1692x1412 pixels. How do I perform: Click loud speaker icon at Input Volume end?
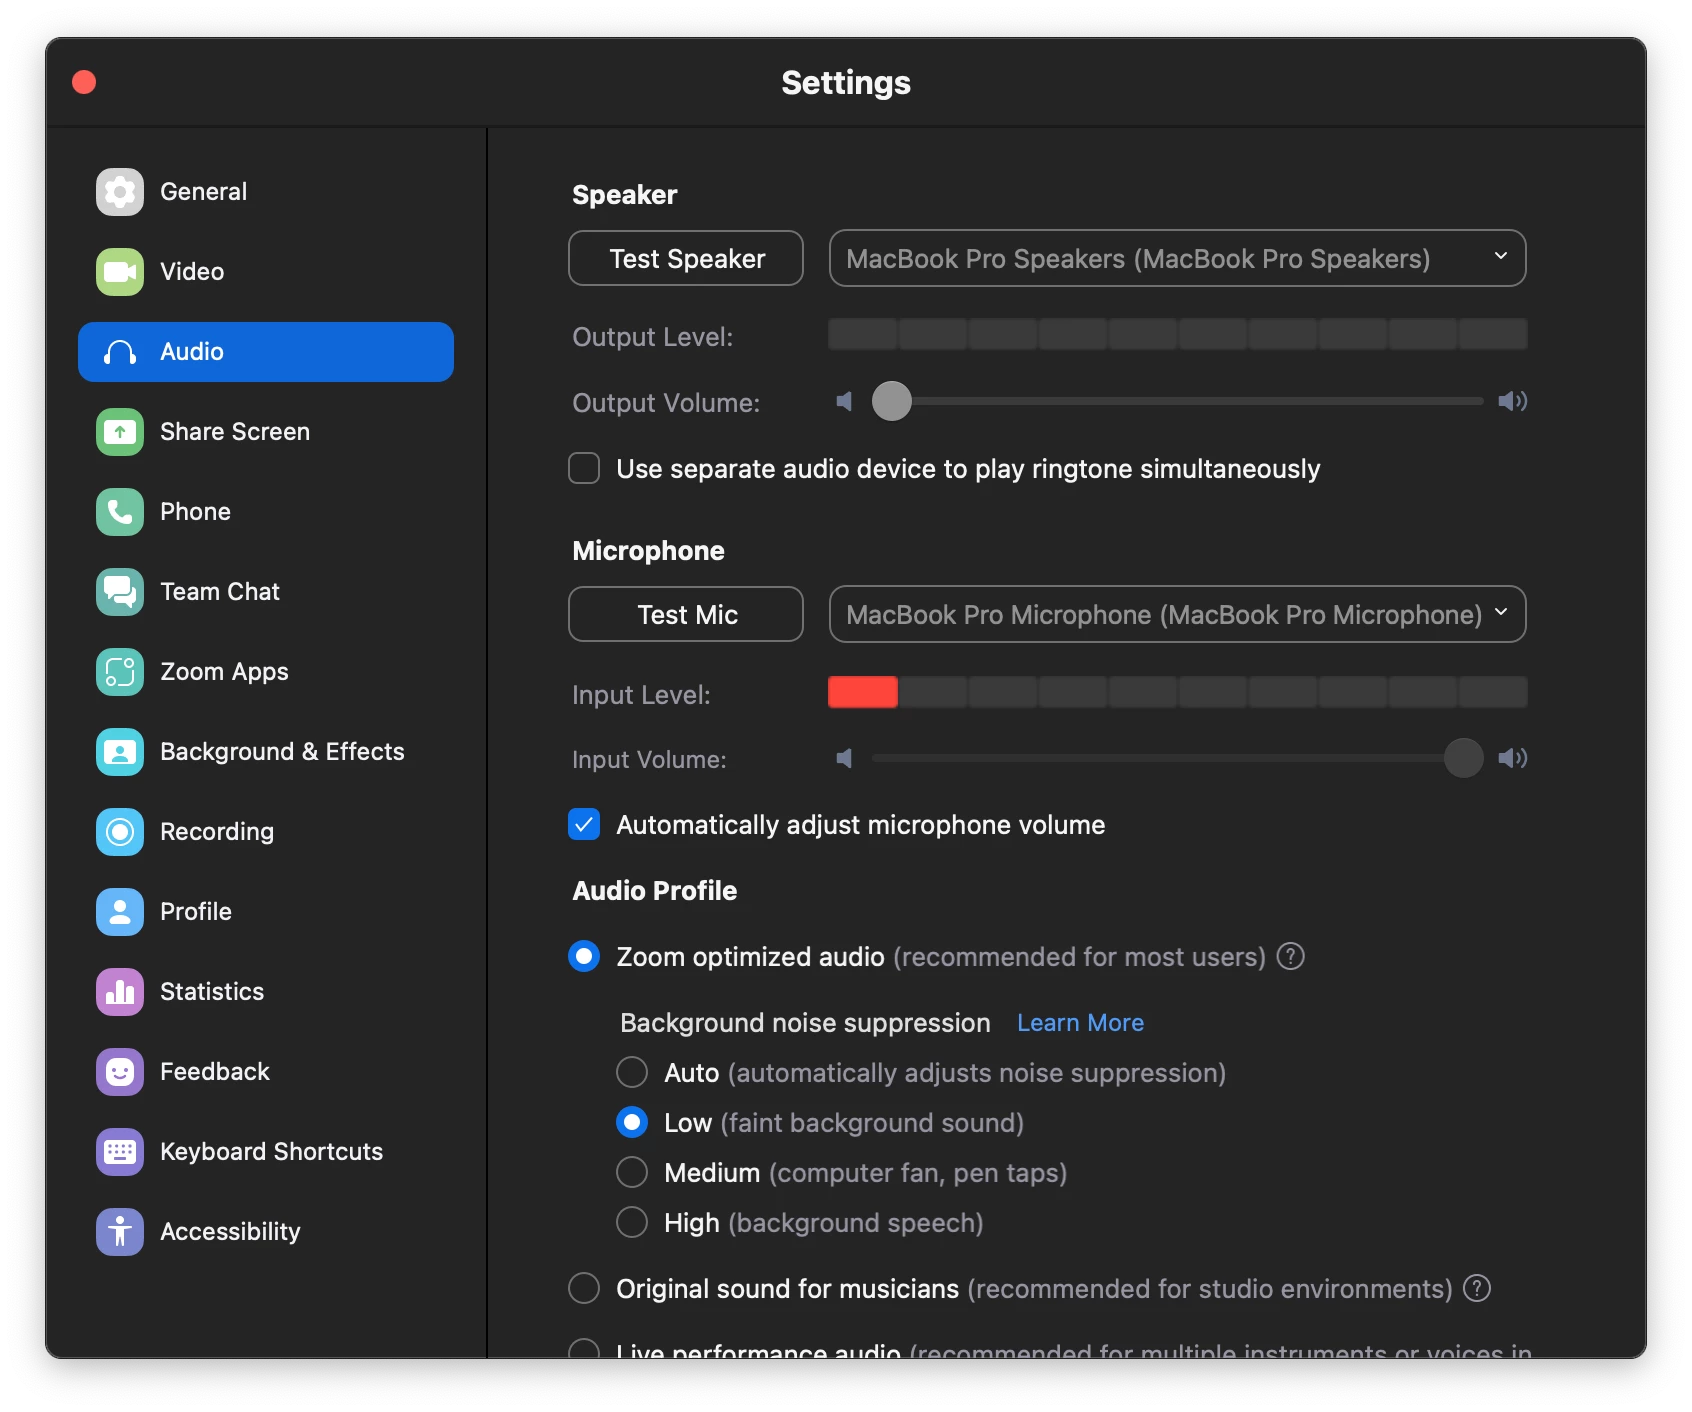pos(1512,759)
